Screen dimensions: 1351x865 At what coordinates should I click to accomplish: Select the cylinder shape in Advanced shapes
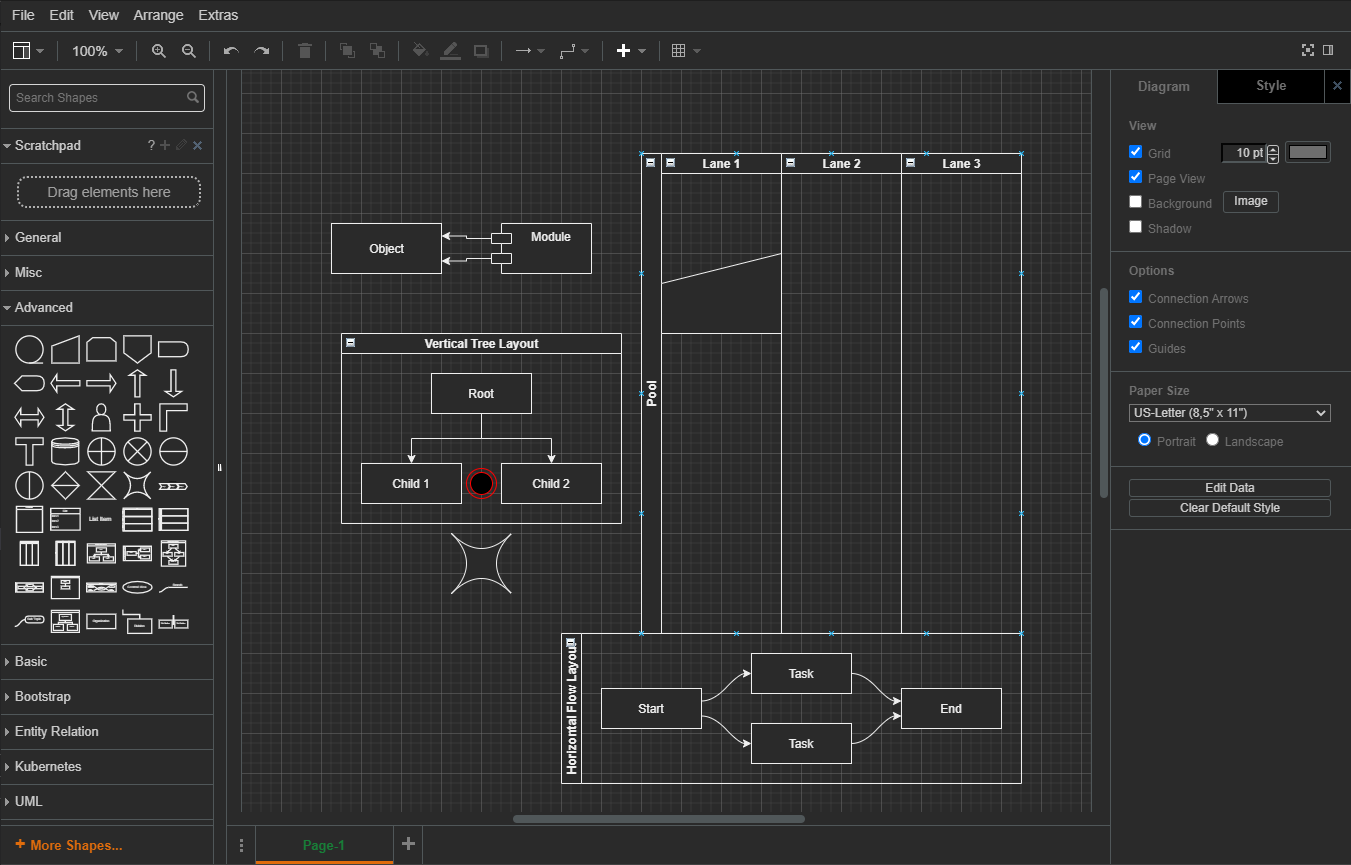point(65,451)
